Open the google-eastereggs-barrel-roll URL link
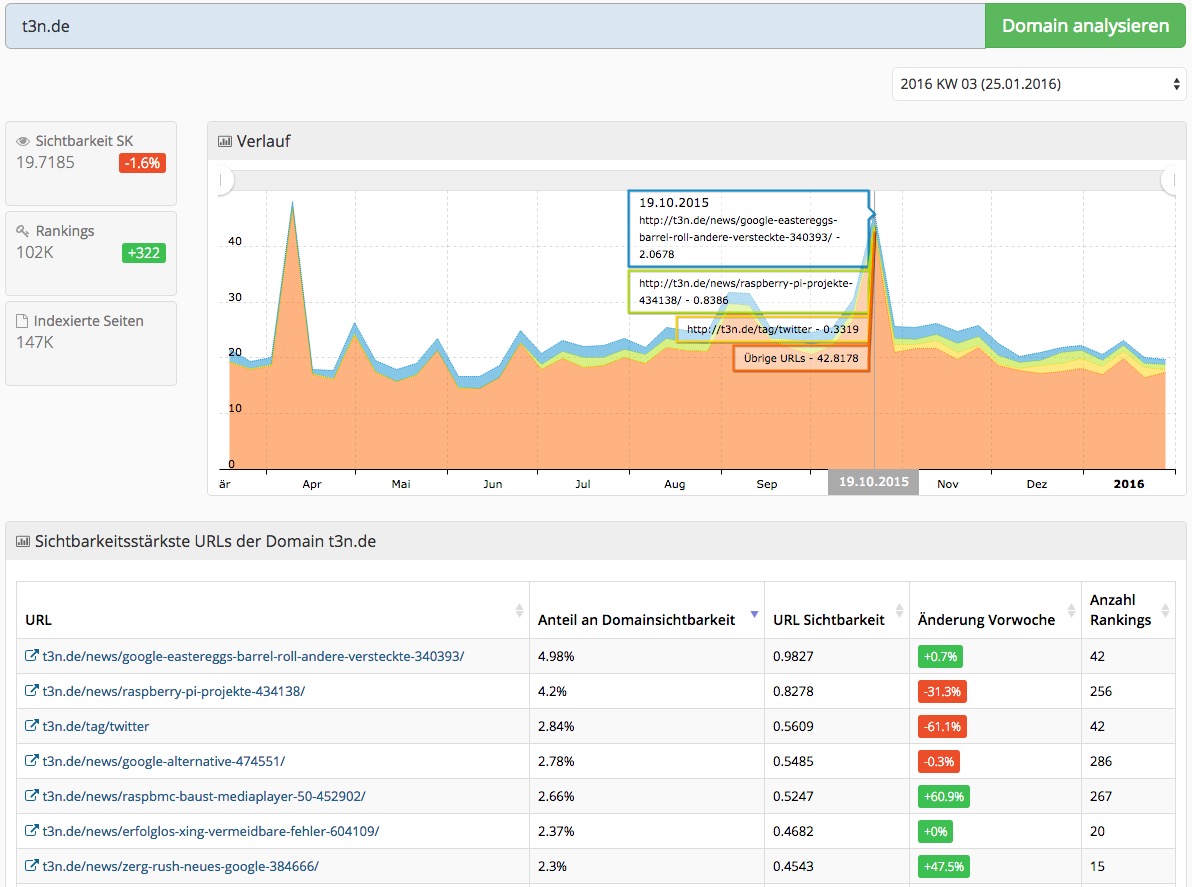 tap(253, 656)
